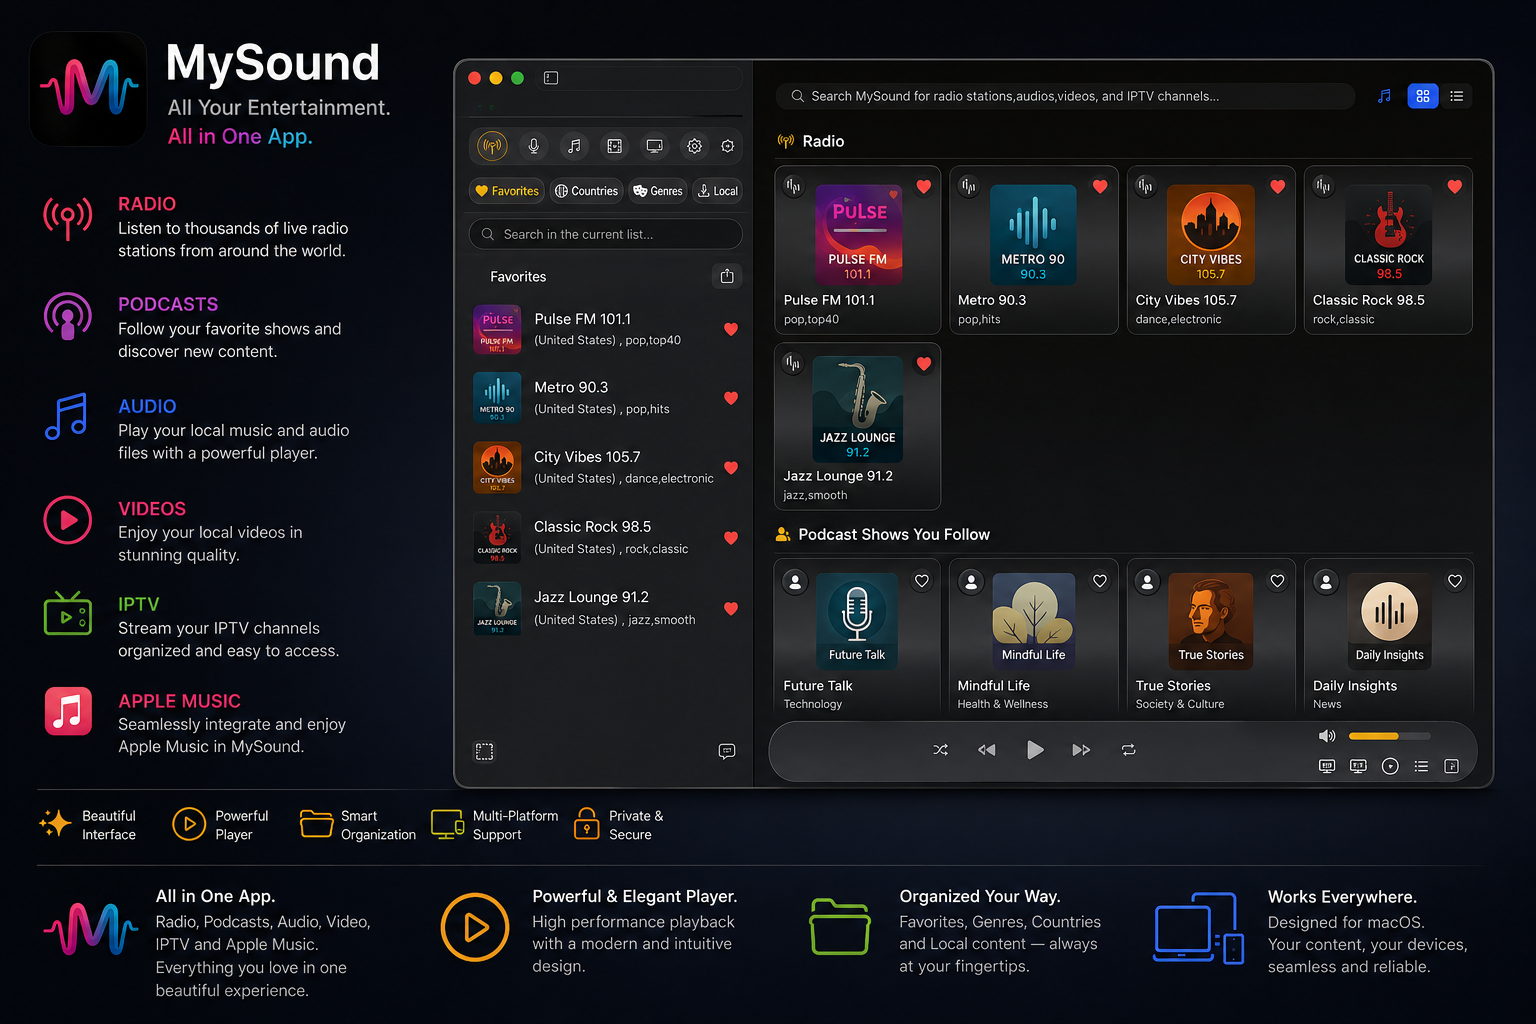This screenshot has width=1536, height=1024.
Task: Toggle the heart on the Metro 90.3 card
Action: point(1100,186)
